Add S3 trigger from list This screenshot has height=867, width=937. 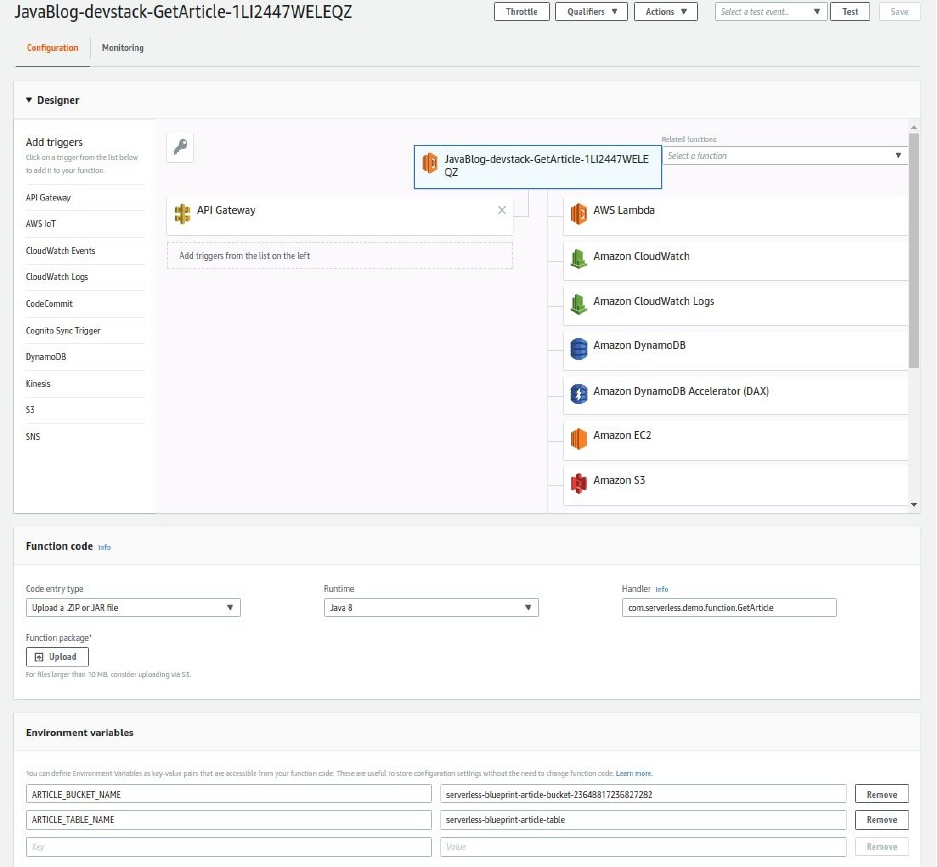click(30, 409)
